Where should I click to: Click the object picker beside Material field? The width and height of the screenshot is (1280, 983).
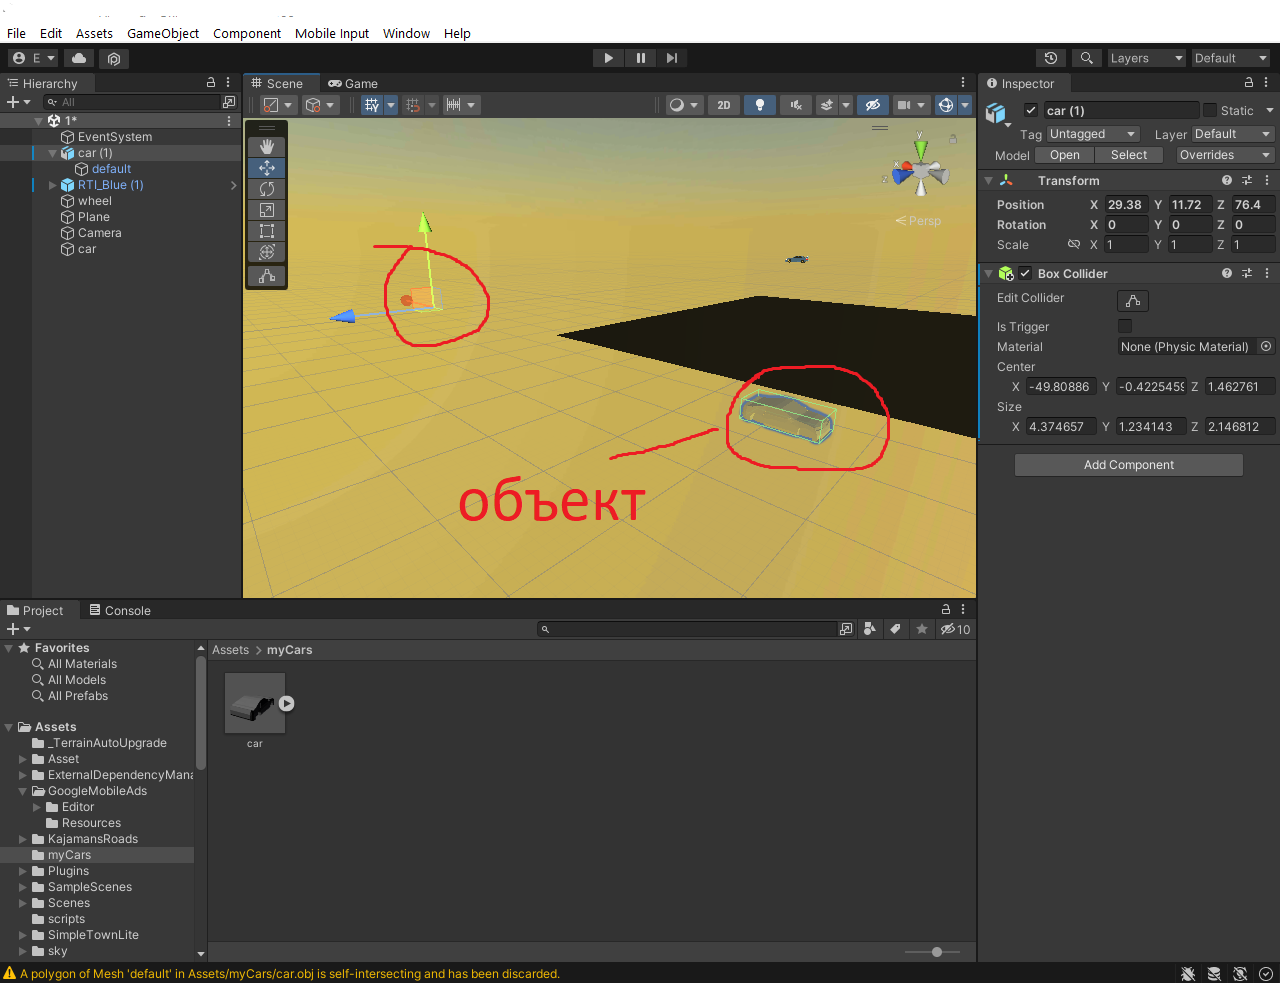pos(1266,346)
